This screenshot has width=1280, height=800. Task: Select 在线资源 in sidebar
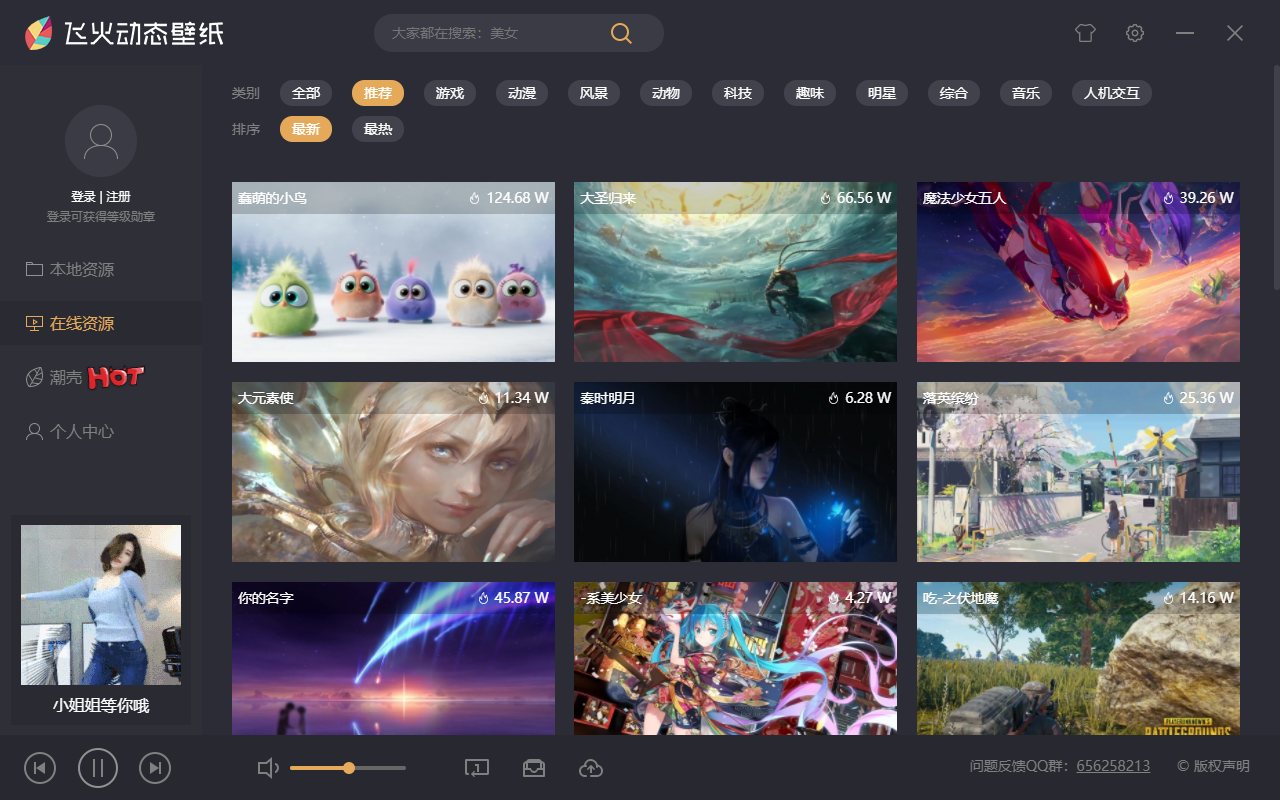pos(101,323)
